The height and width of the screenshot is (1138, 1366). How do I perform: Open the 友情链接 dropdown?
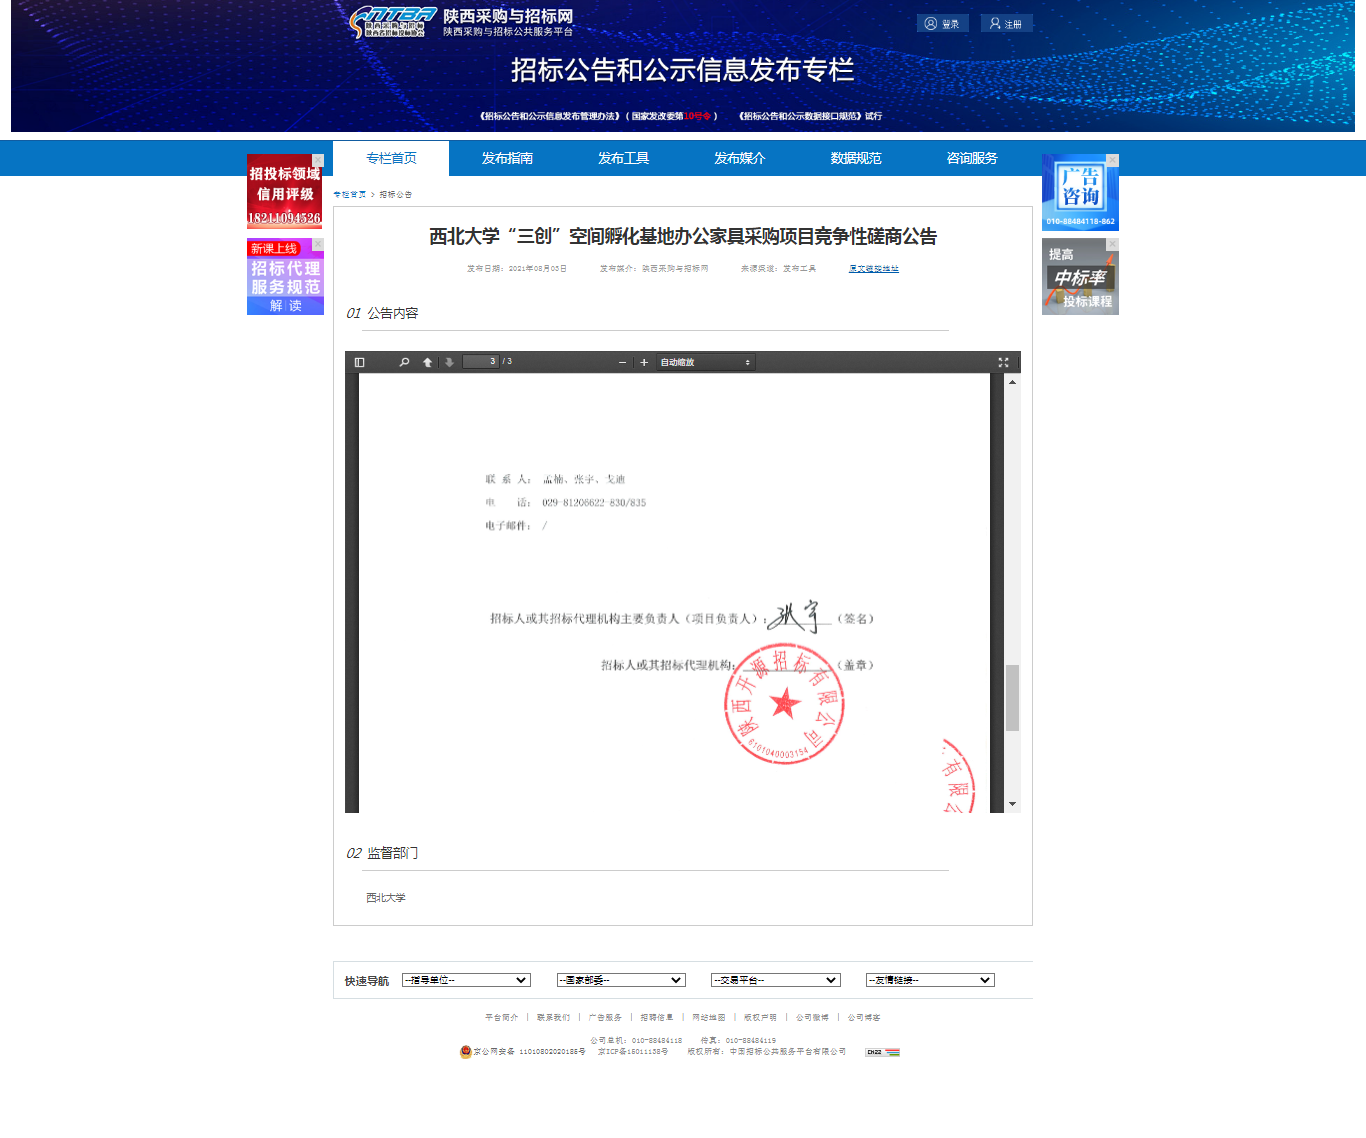click(x=929, y=980)
